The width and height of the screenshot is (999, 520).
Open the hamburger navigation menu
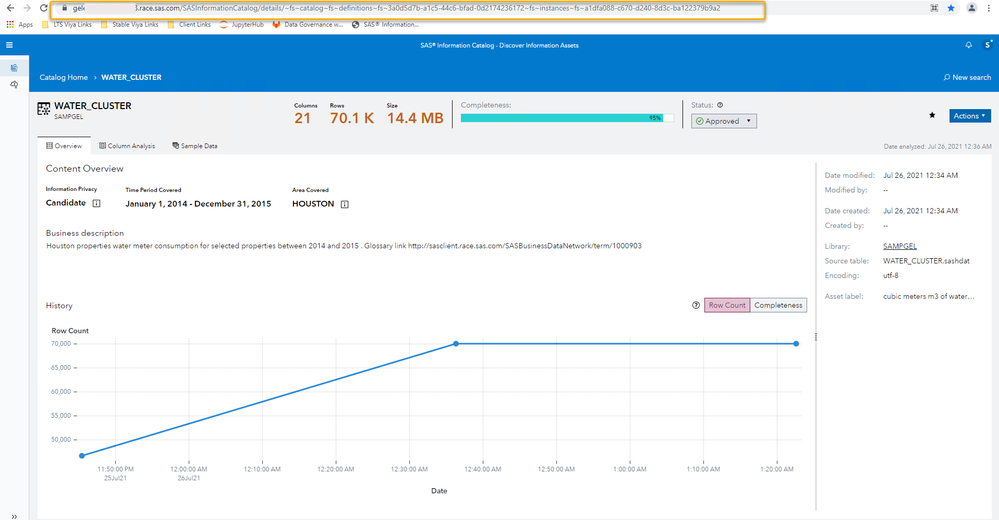9,45
